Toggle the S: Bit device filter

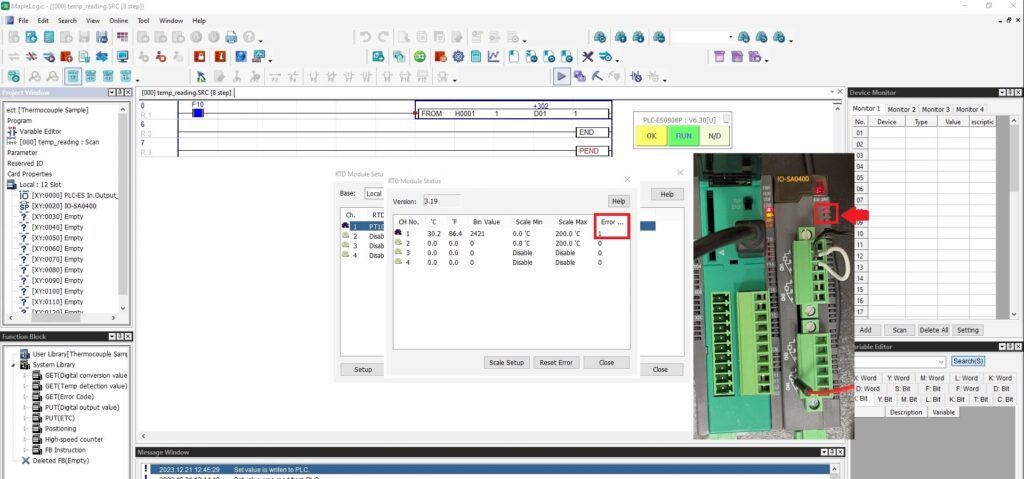pos(903,388)
